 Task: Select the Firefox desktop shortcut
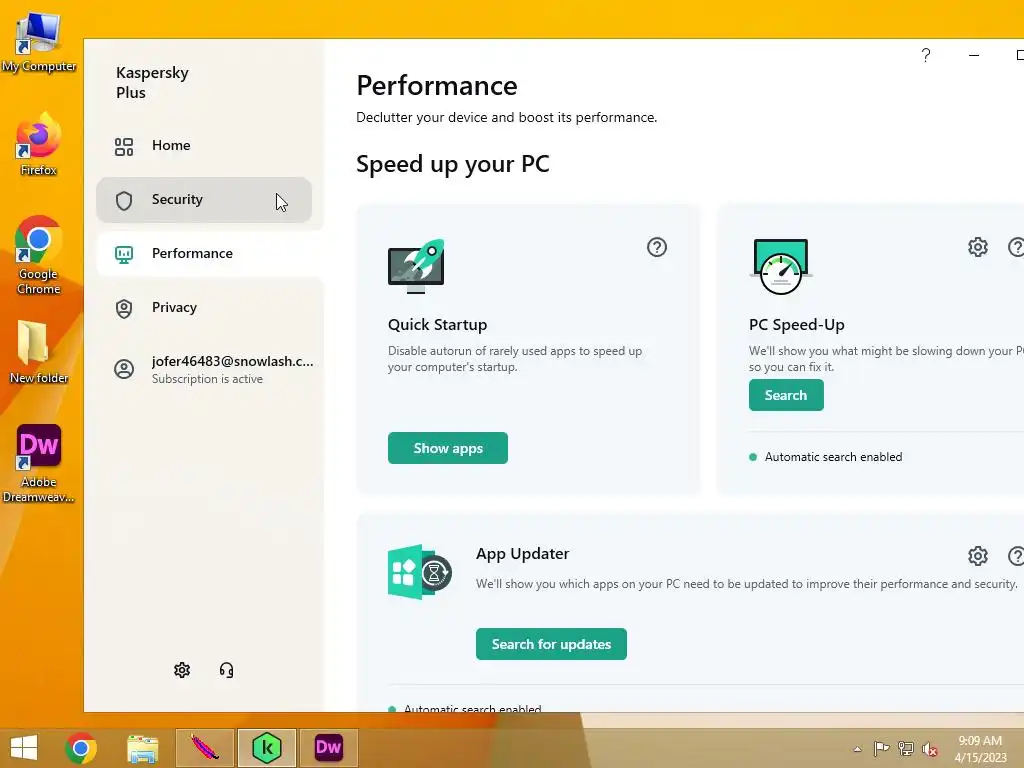point(39,145)
